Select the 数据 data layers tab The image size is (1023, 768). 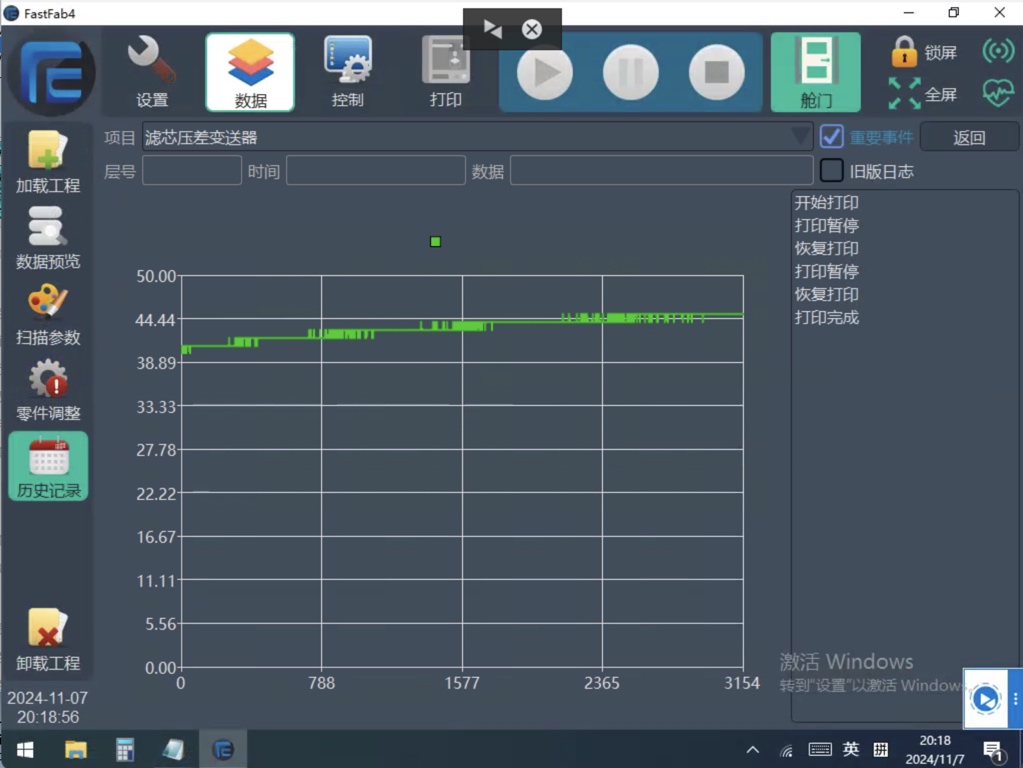click(x=250, y=71)
